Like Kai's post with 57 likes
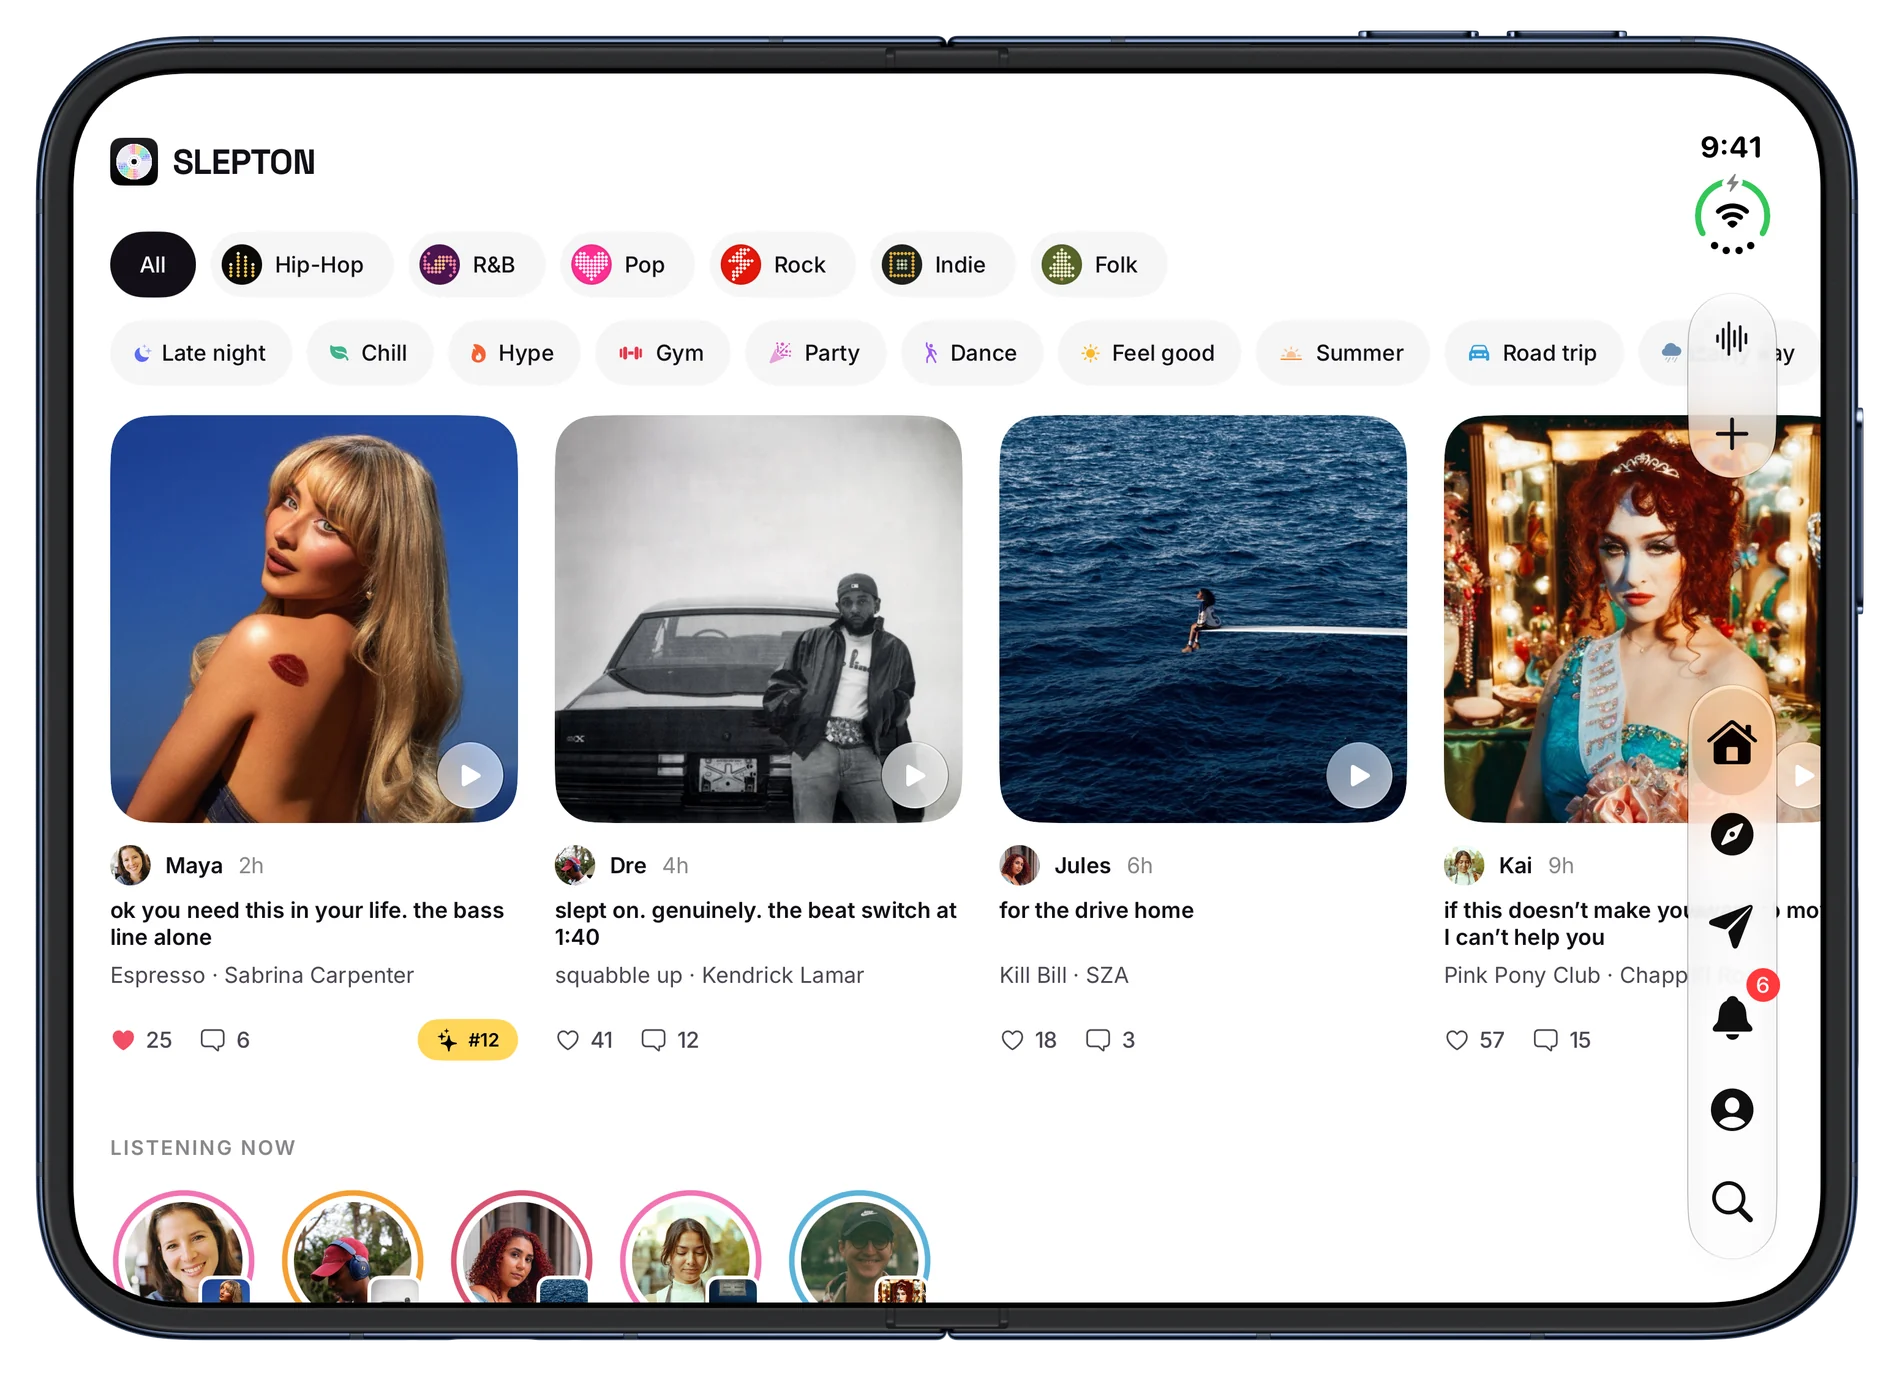This screenshot has width=1894, height=1376. pos(1457,1040)
